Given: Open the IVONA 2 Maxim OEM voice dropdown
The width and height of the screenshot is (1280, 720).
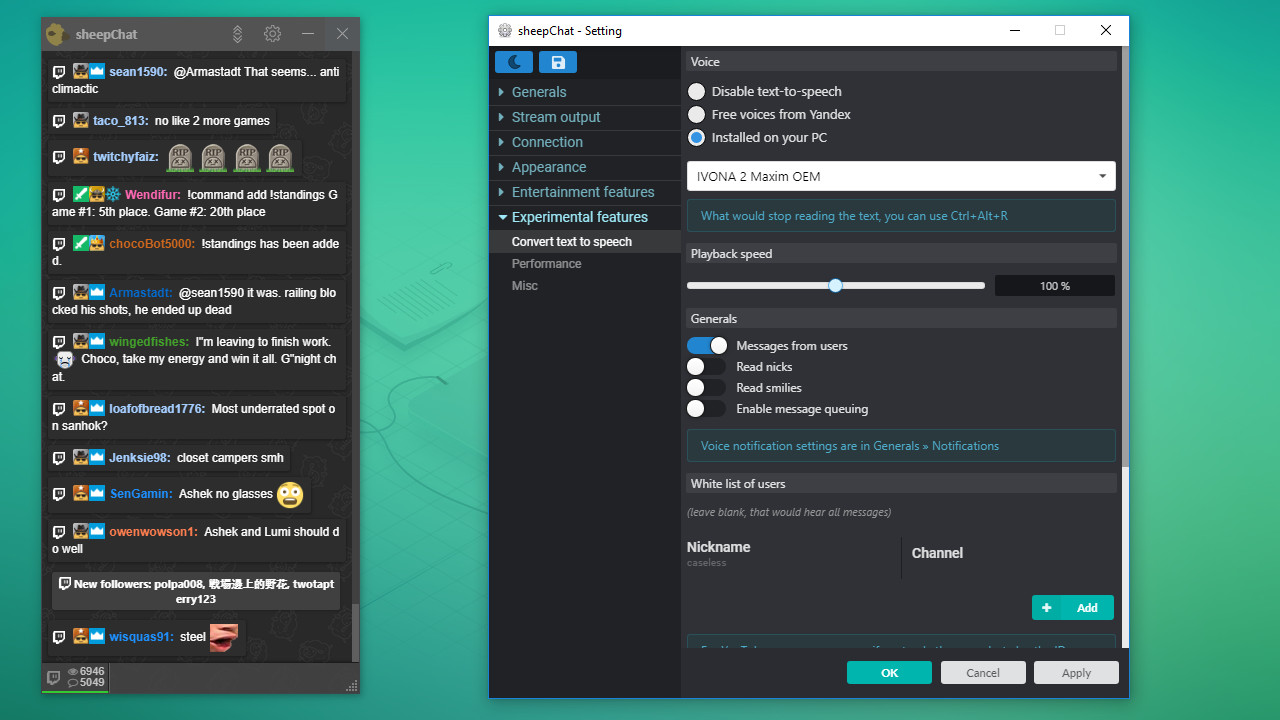Looking at the screenshot, I should pos(900,175).
